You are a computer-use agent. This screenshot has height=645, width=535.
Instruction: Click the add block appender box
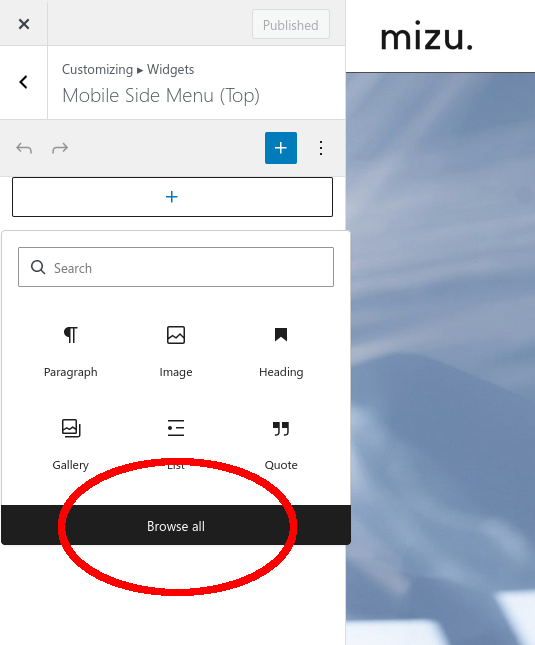pyautogui.click(x=172, y=197)
